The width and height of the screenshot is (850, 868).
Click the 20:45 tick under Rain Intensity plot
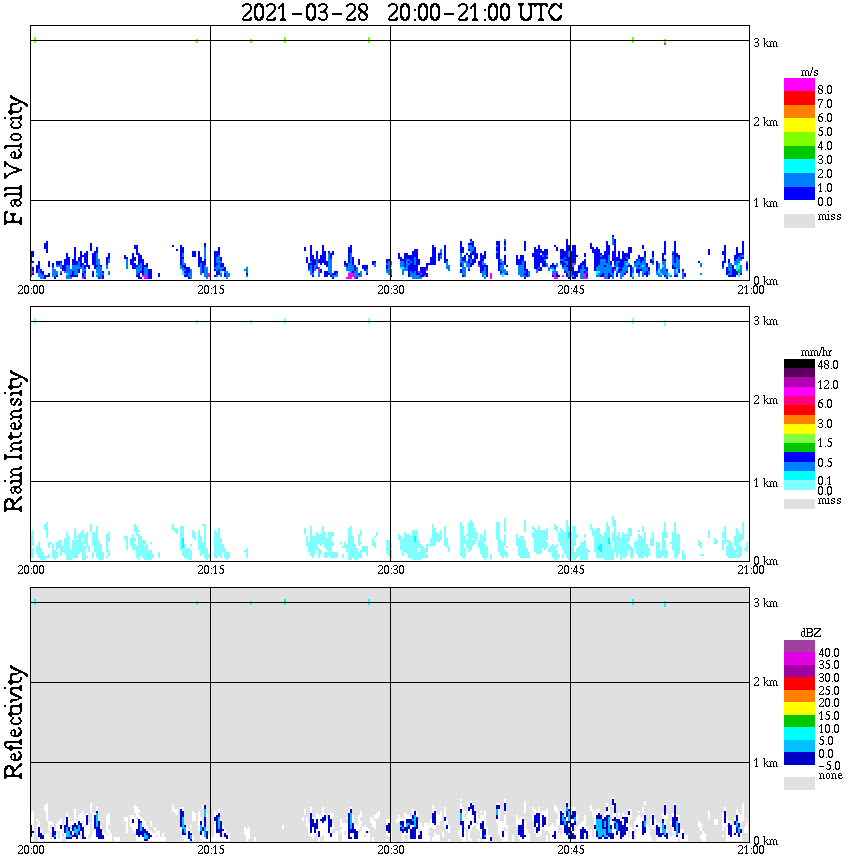570,570
